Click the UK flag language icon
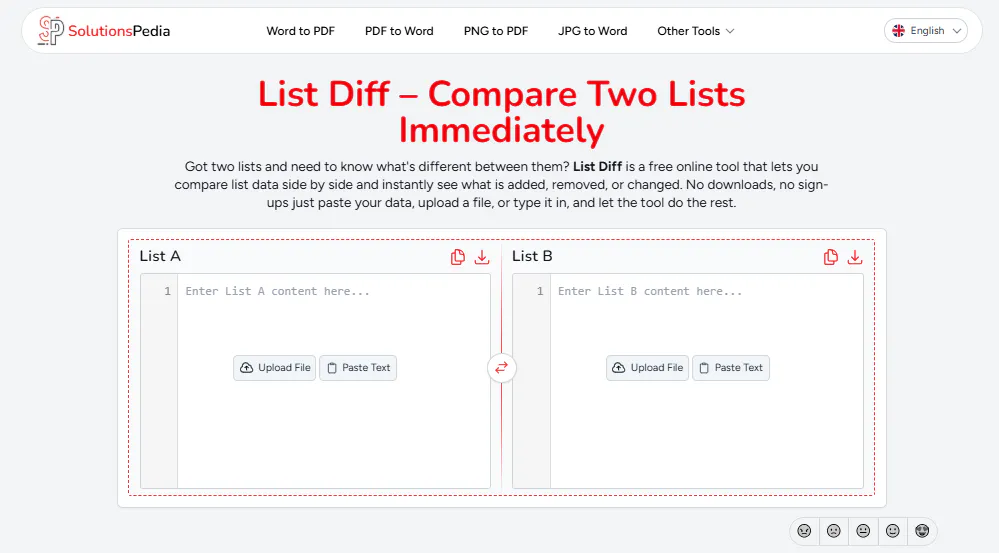 (898, 31)
